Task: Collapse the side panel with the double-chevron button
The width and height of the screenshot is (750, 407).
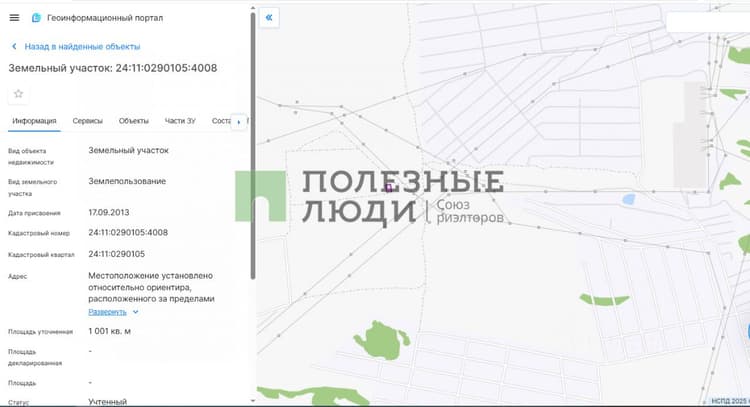Action: pyautogui.click(x=269, y=18)
